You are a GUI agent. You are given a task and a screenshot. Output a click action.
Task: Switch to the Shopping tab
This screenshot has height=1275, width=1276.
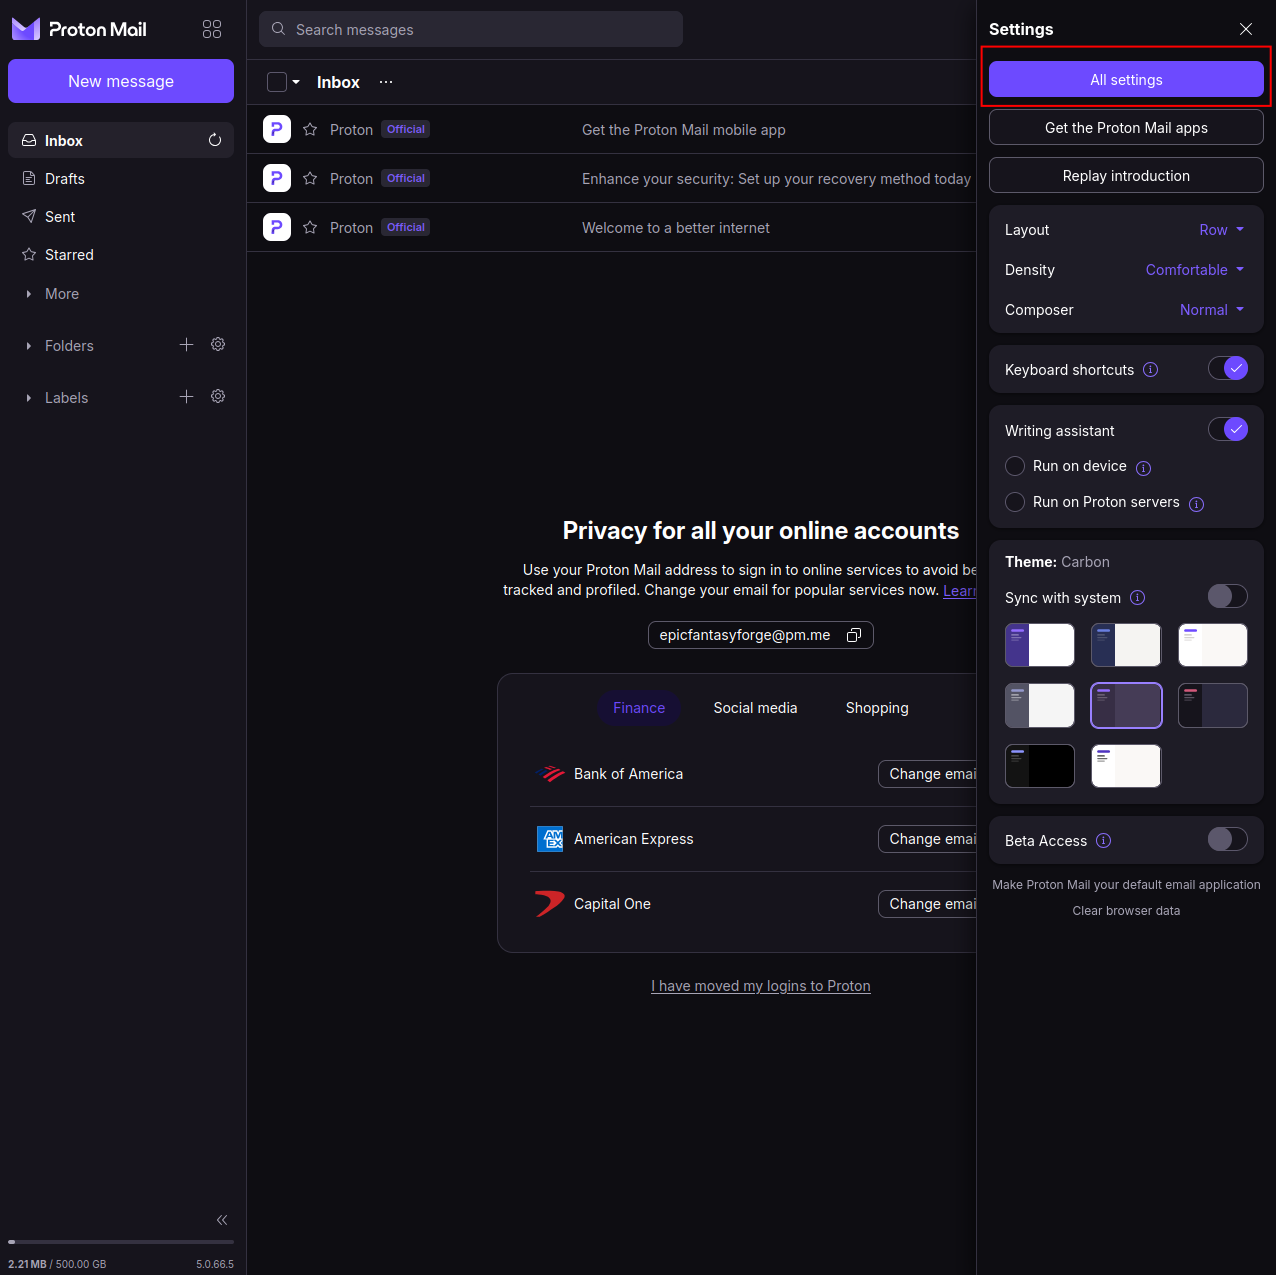click(877, 707)
